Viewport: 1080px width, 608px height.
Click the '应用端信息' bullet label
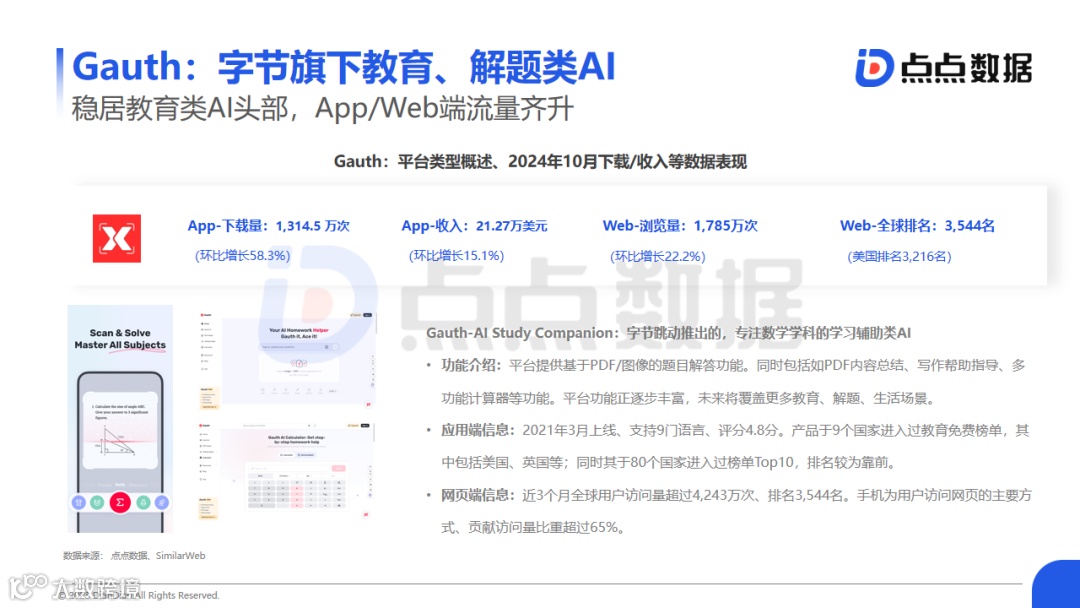[478, 430]
